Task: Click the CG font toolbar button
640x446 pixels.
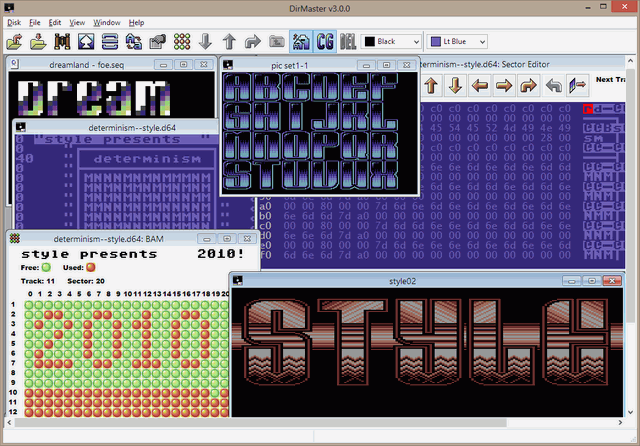Action: click(325, 42)
